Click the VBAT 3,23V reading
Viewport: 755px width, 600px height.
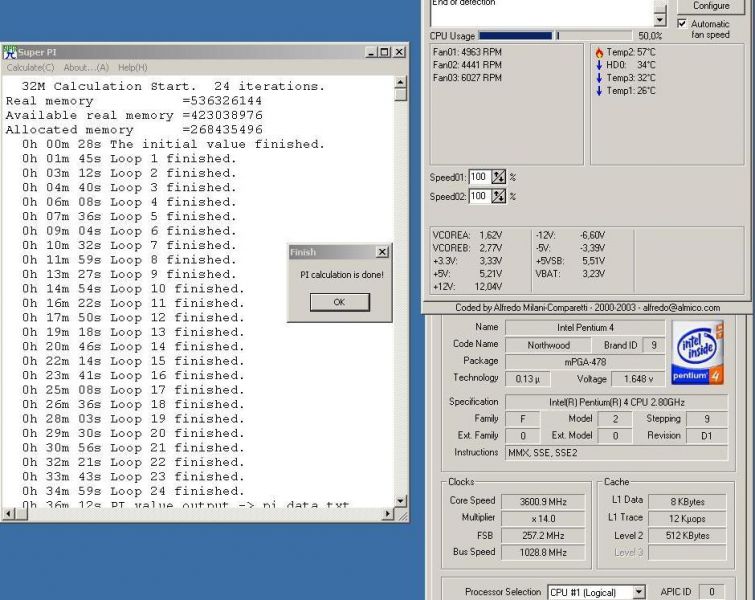coord(570,274)
